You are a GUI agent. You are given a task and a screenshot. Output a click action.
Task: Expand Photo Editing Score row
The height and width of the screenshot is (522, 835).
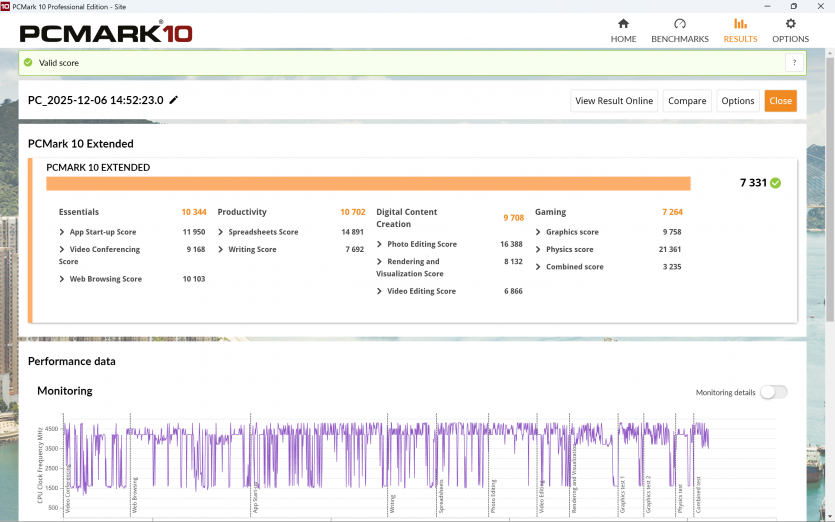[379, 244]
